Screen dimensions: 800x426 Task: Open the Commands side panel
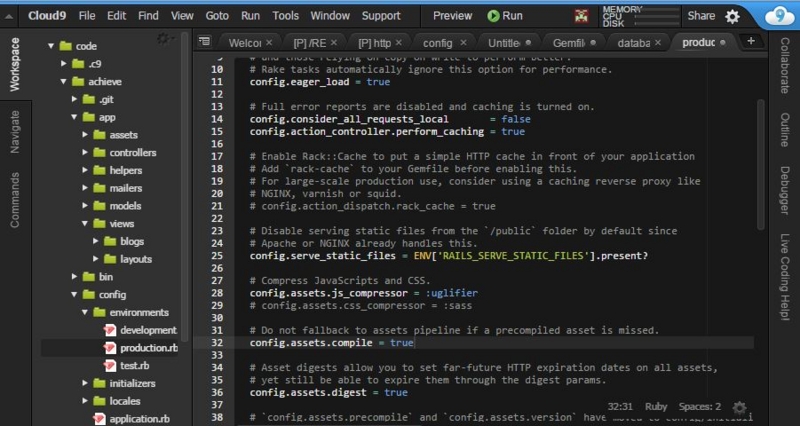pyautogui.click(x=15, y=200)
